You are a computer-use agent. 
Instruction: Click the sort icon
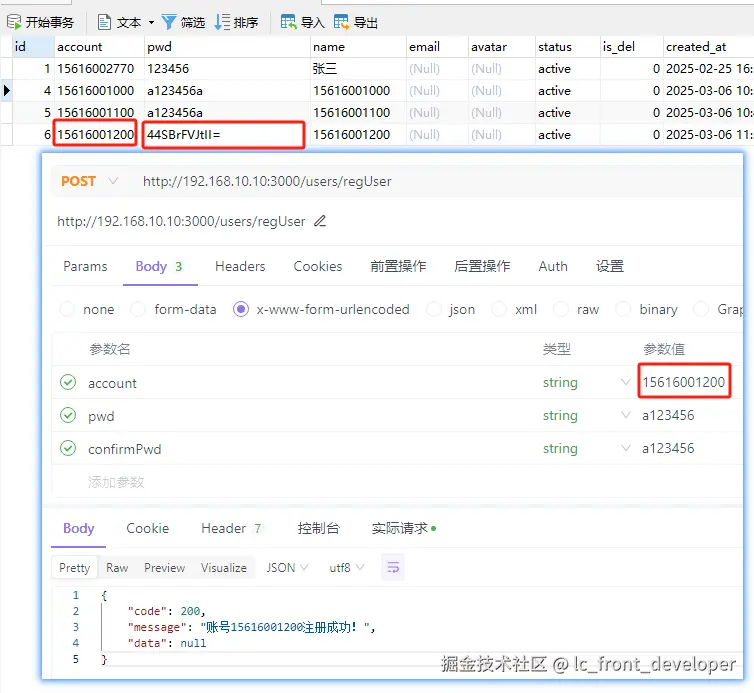[222, 22]
